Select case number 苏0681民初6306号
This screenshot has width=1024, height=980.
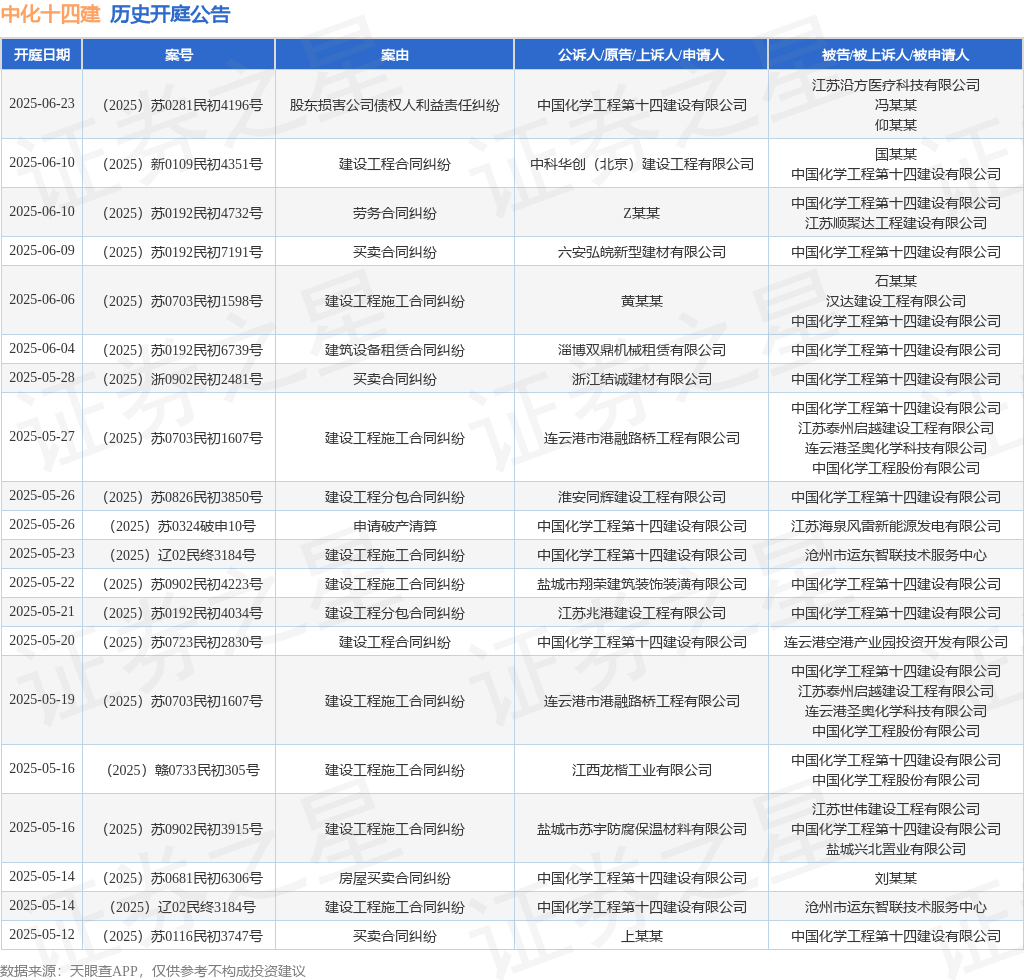tap(183, 878)
